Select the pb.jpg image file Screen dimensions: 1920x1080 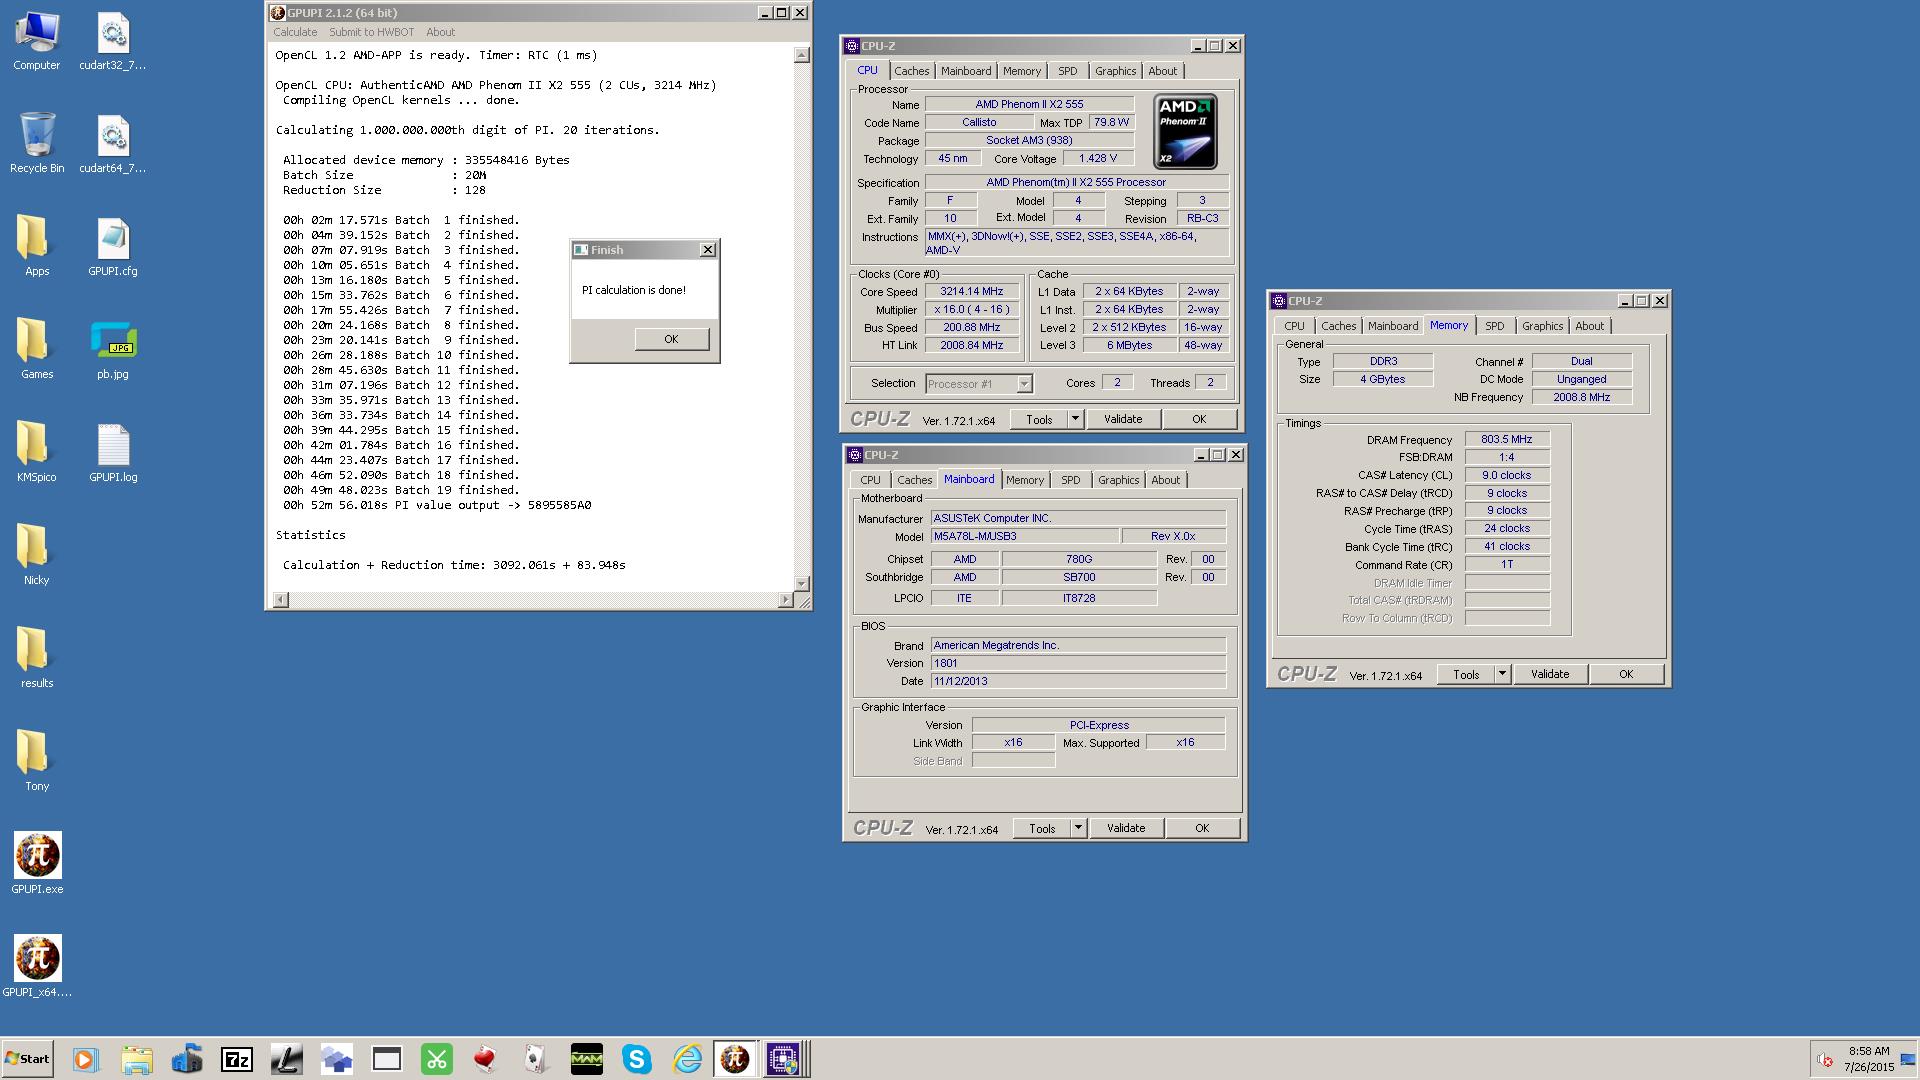[x=113, y=349]
